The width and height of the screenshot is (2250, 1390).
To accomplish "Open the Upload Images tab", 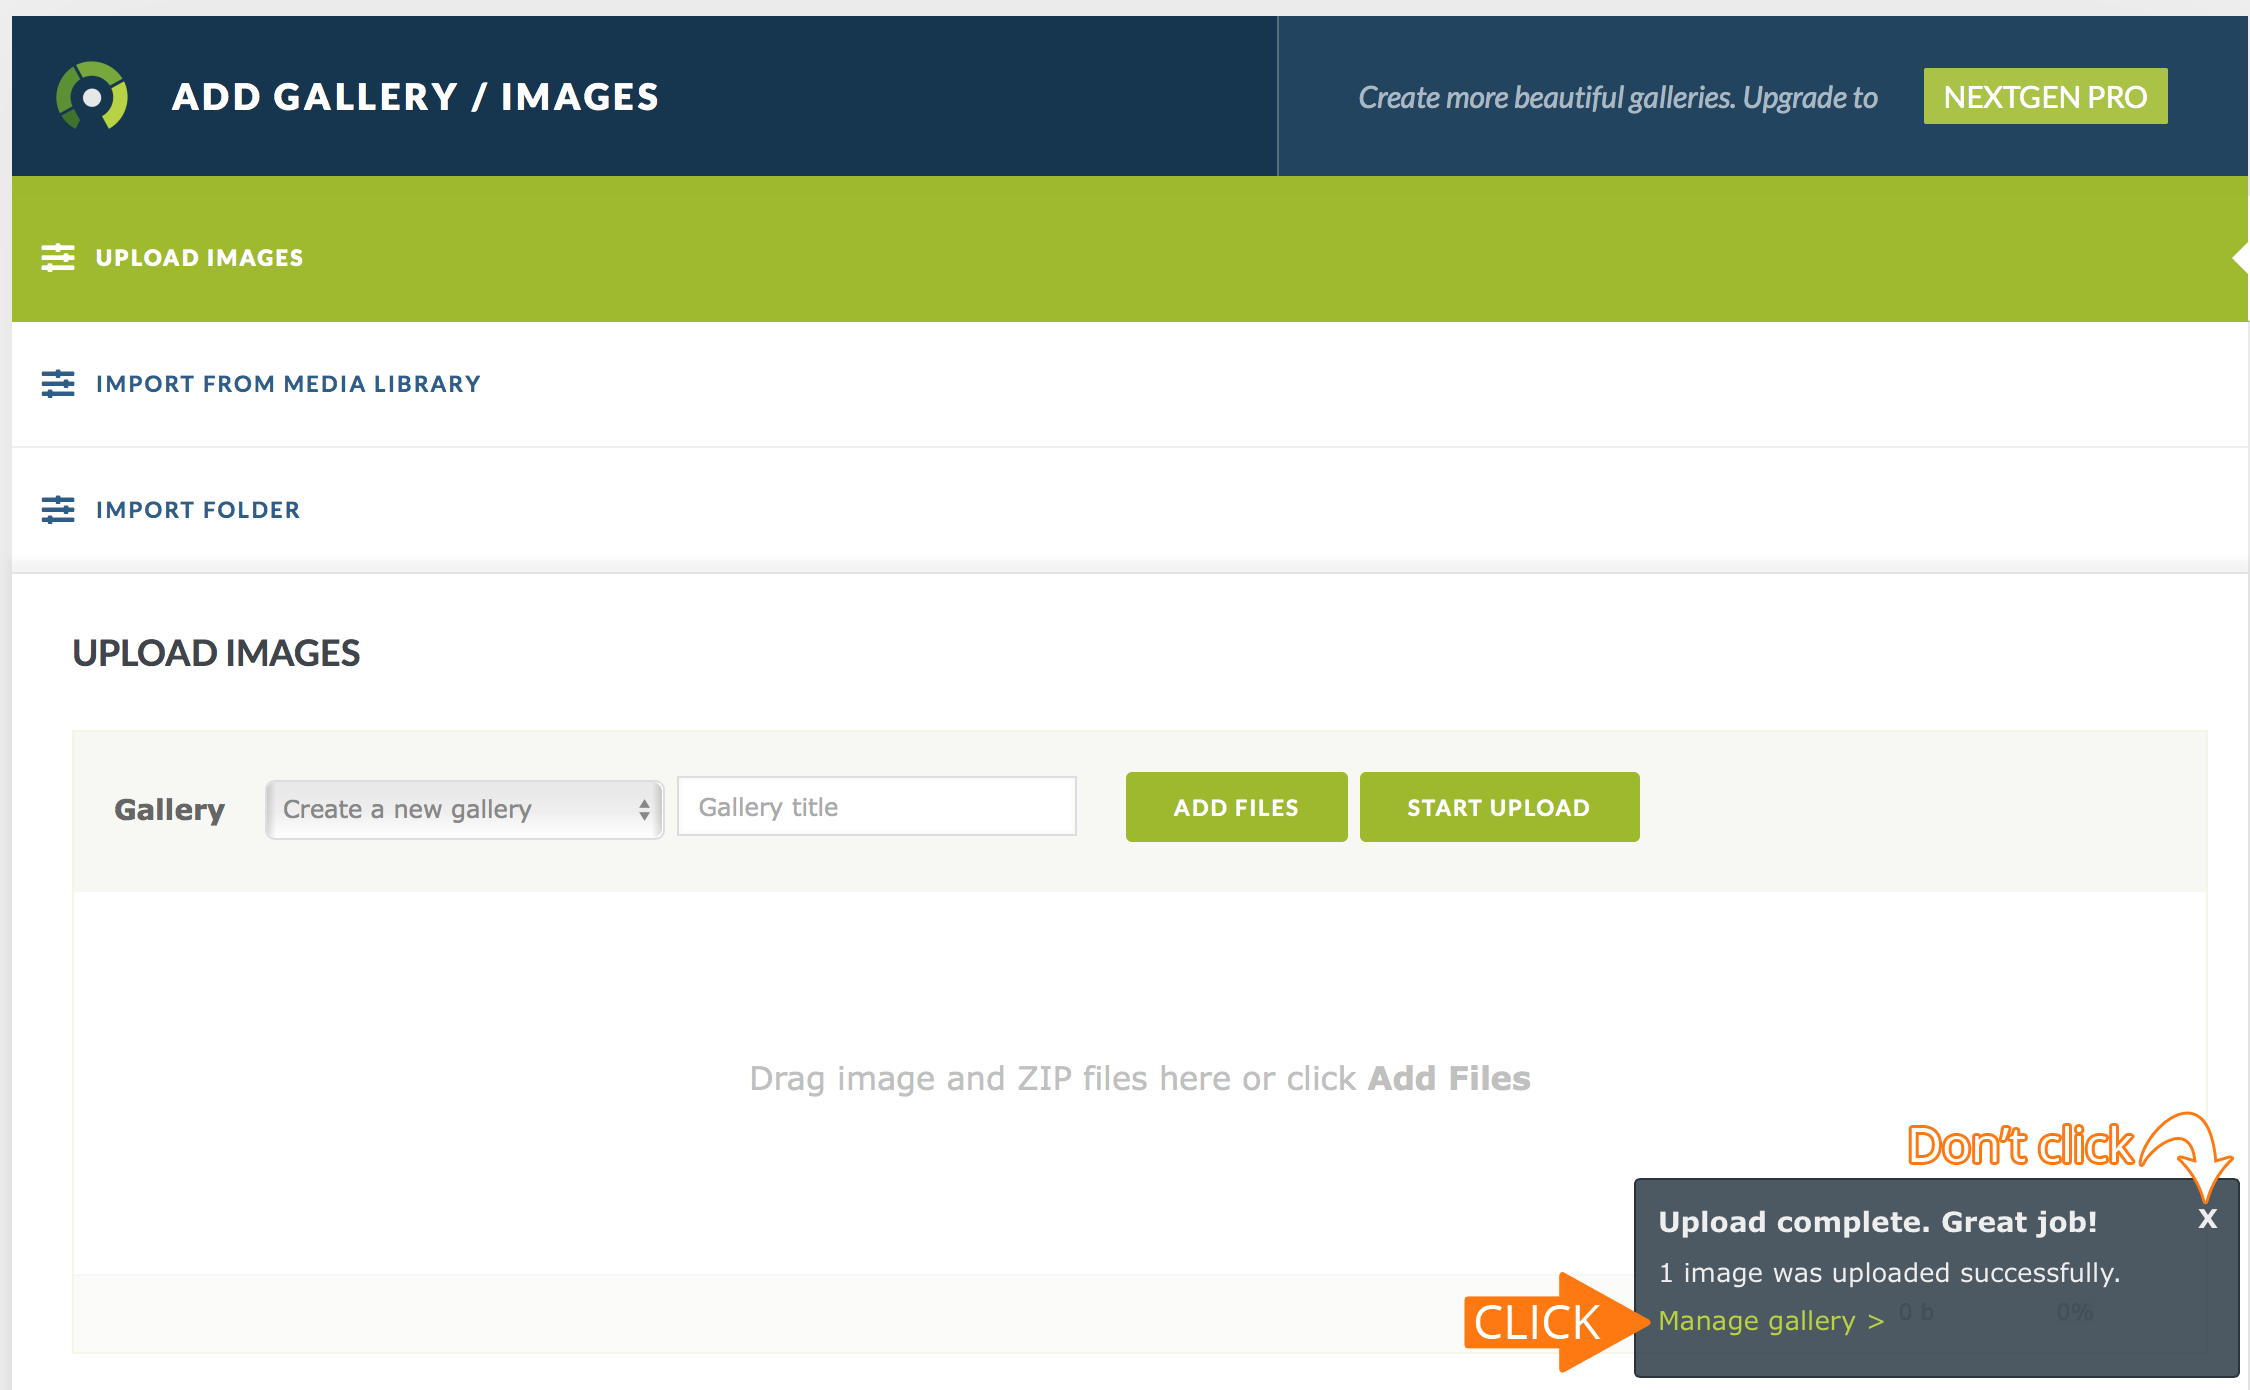I will click(x=199, y=258).
